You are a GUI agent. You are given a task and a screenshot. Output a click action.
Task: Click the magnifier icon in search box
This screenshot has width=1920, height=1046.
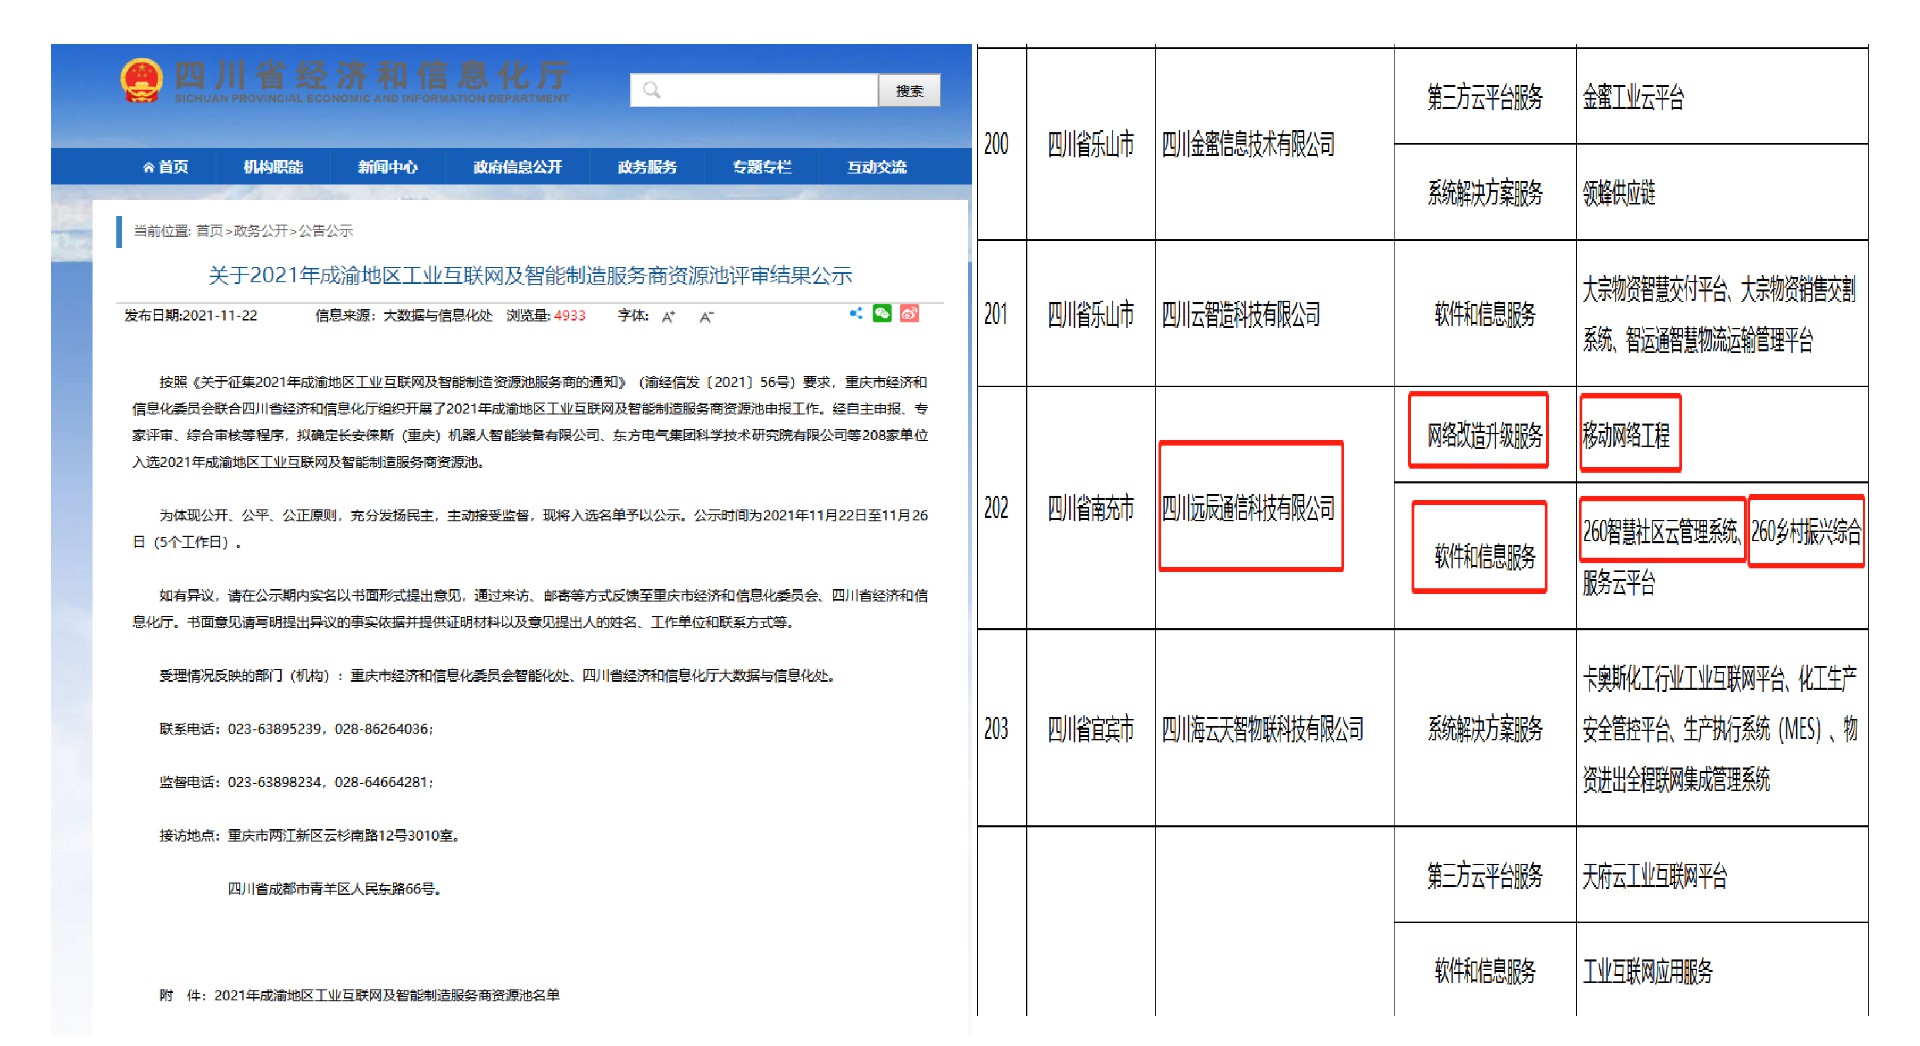[x=652, y=90]
